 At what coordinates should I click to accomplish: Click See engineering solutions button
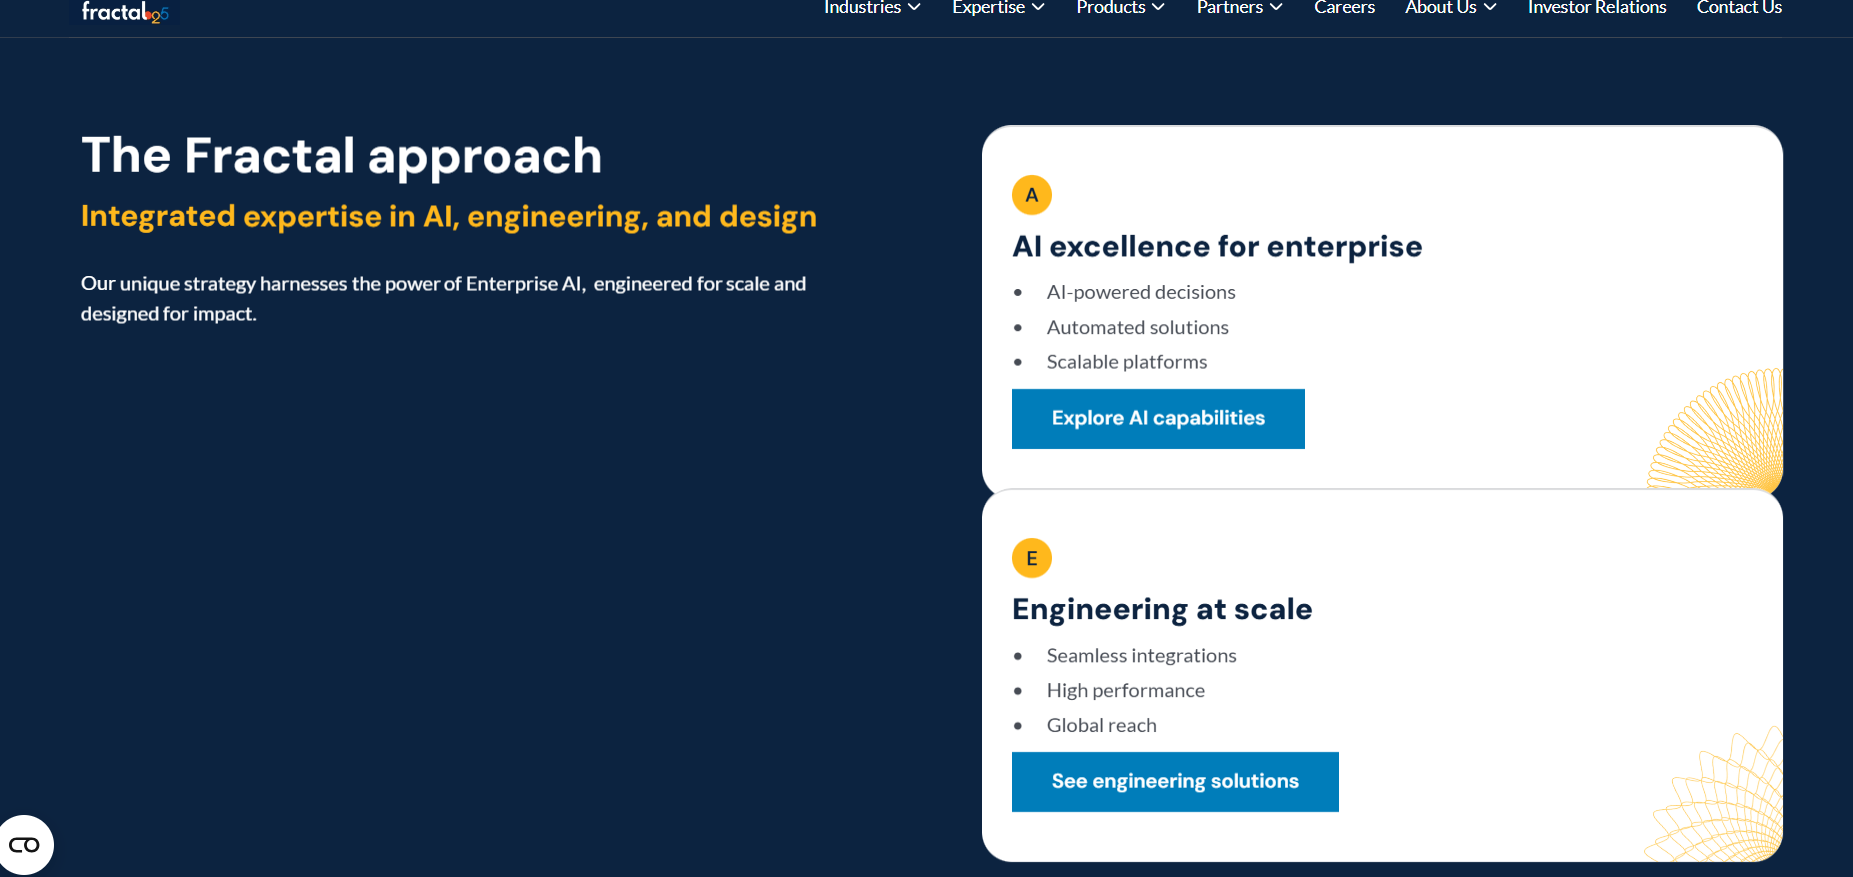[1175, 782]
